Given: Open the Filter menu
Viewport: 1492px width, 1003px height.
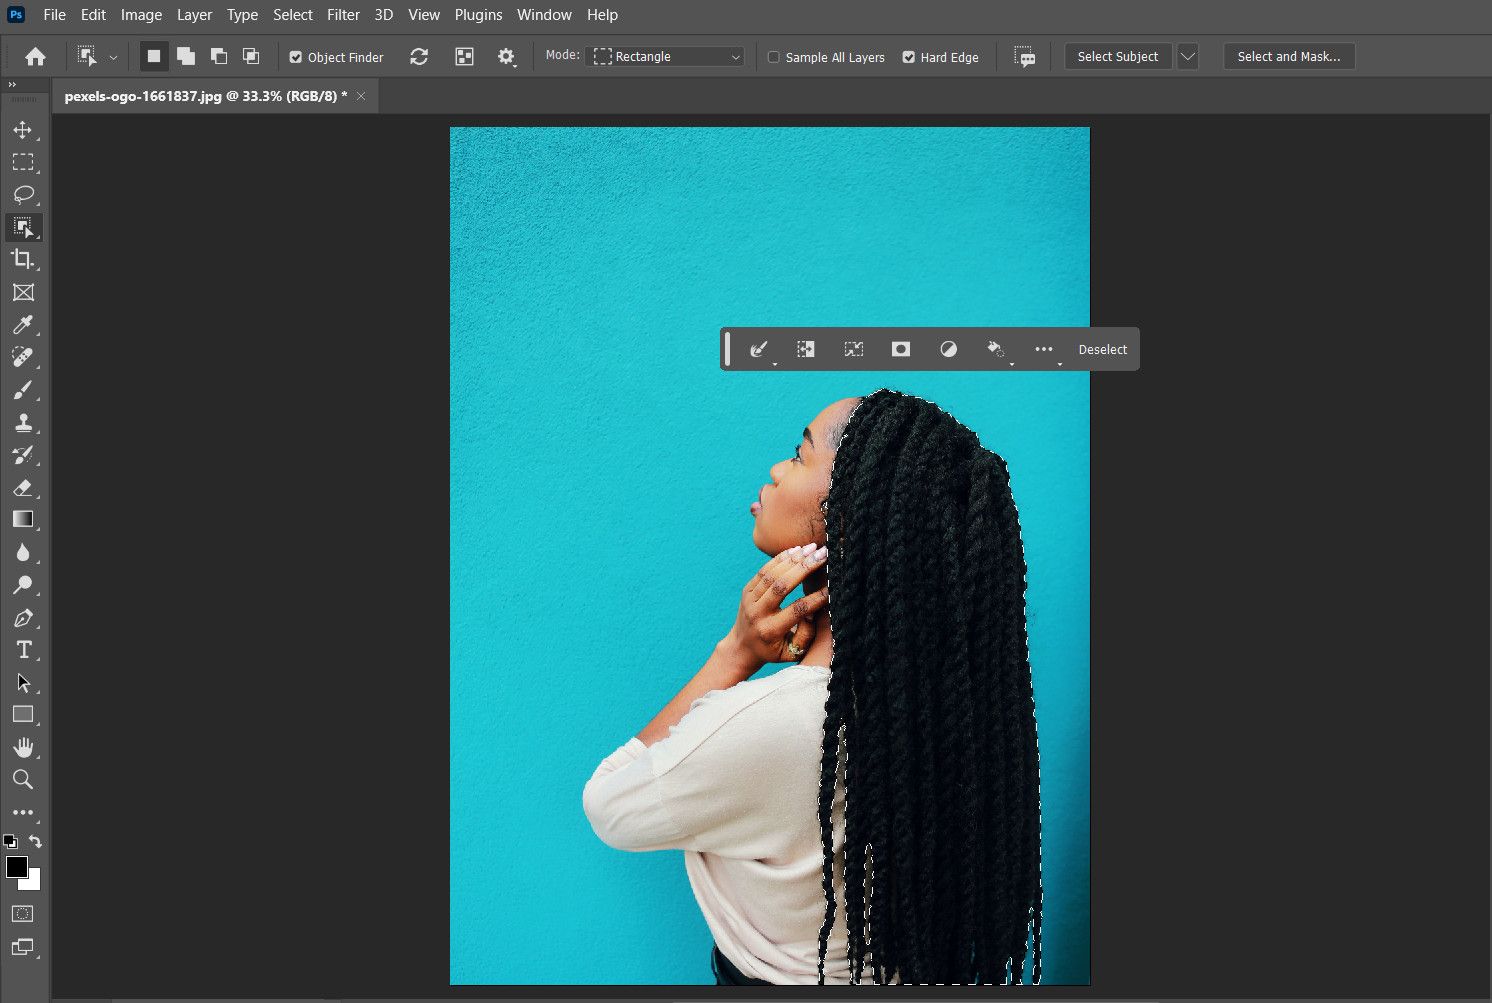Looking at the screenshot, I should [x=343, y=14].
